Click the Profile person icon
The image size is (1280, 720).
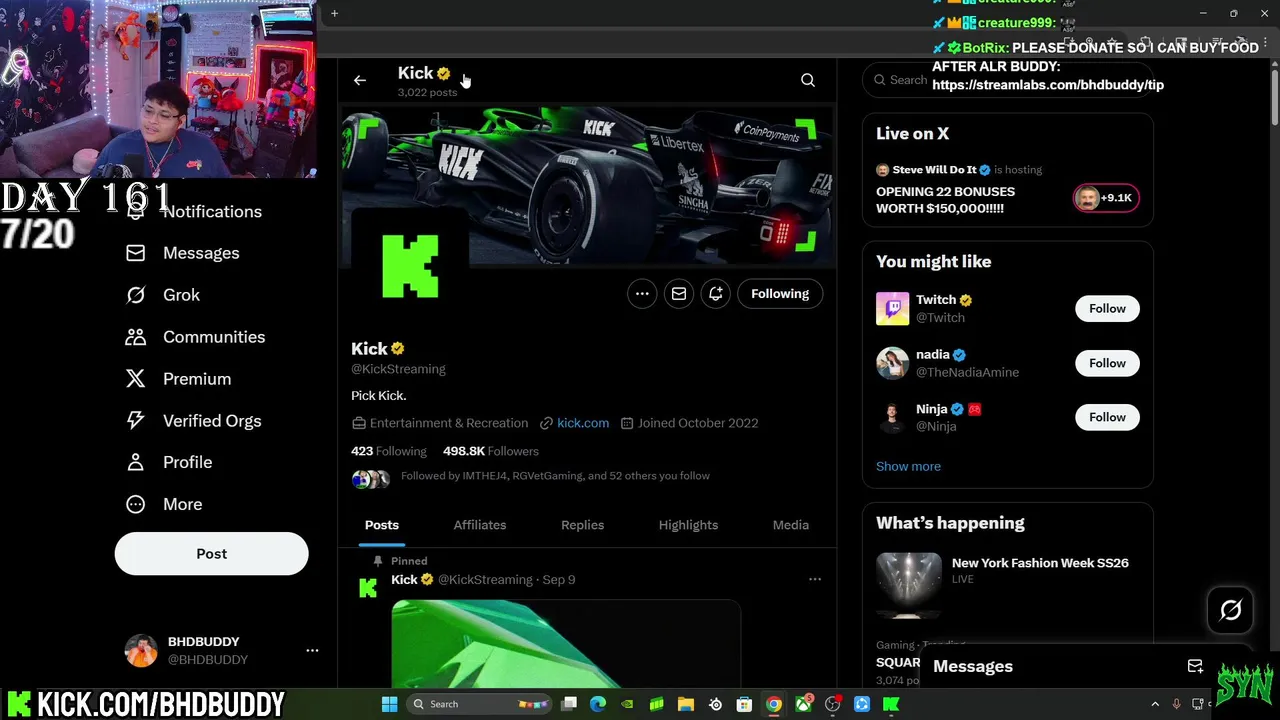[x=136, y=462]
